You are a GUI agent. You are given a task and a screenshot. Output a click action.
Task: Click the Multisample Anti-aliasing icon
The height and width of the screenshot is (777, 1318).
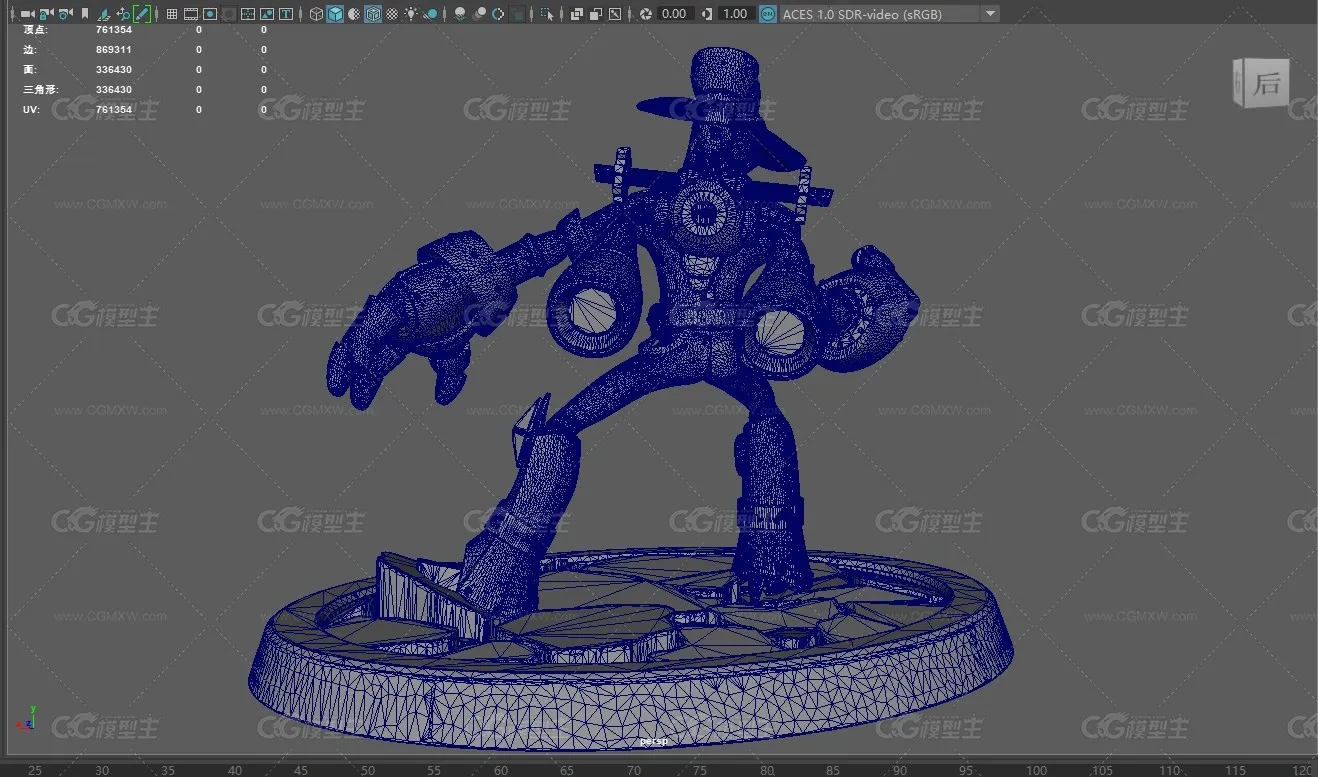pyautogui.click(x=498, y=14)
